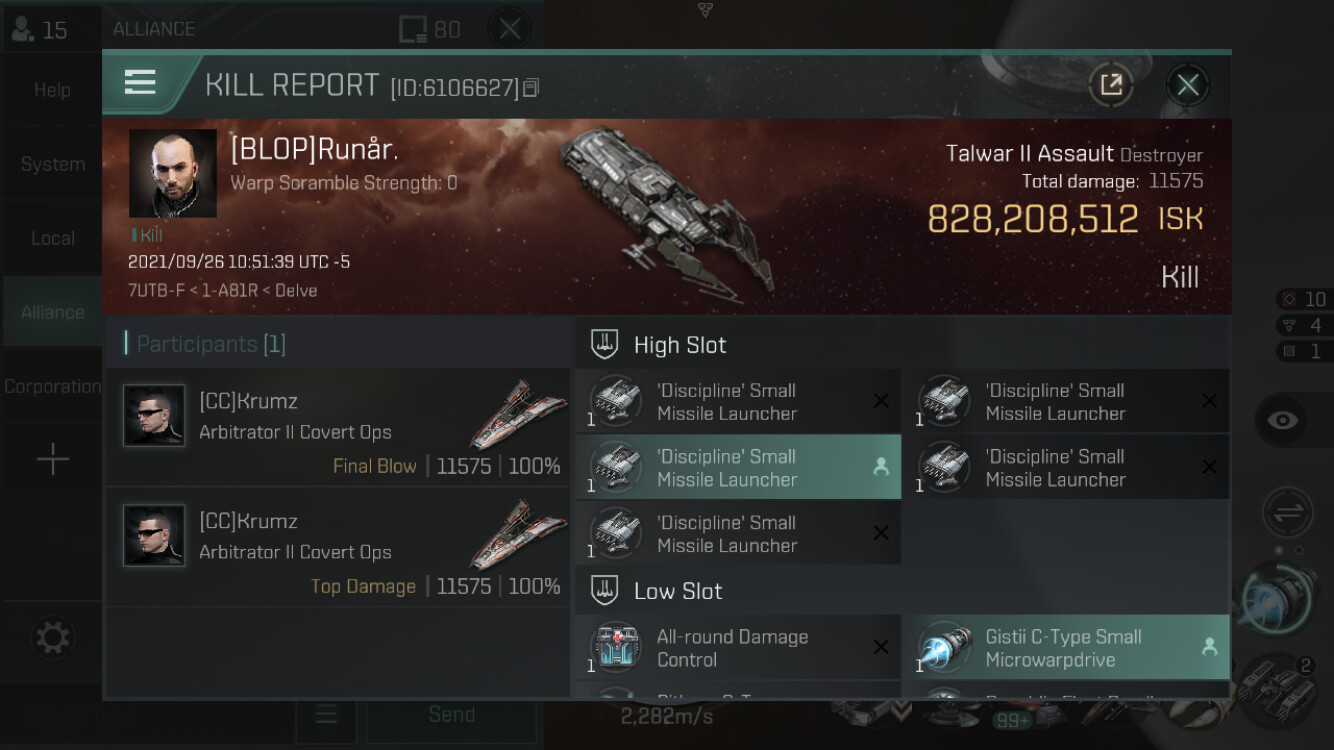Image resolution: width=1334 pixels, height=750 pixels.
Task: Open Runår's character portrait
Action: [x=173, y=173]
